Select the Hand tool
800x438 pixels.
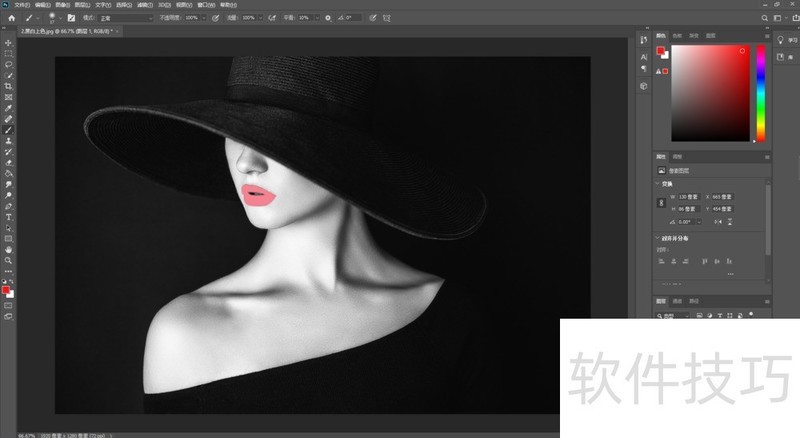tap(9, 249)
